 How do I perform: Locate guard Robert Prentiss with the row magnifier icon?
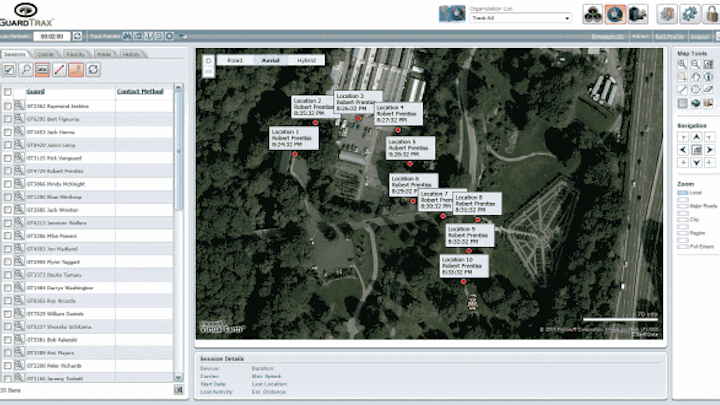(x=19, y=170)
